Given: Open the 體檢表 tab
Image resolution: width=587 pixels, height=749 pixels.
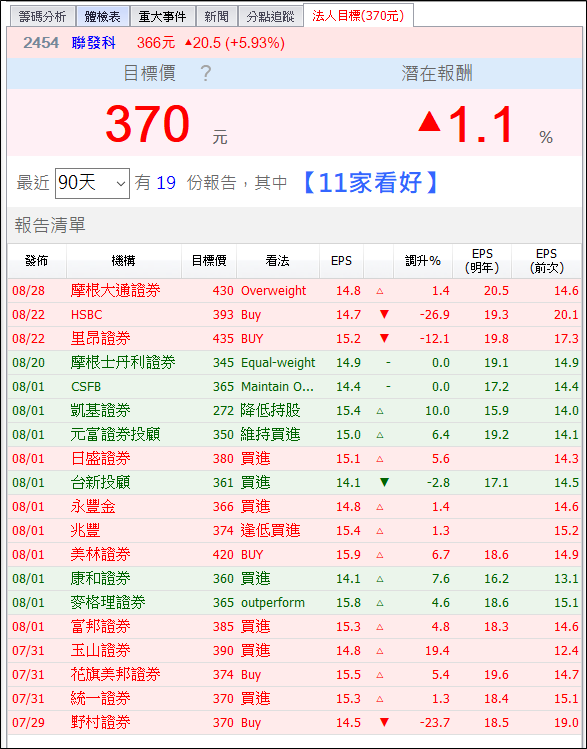Looking at the screenshot, I should [x=102, y=17].
